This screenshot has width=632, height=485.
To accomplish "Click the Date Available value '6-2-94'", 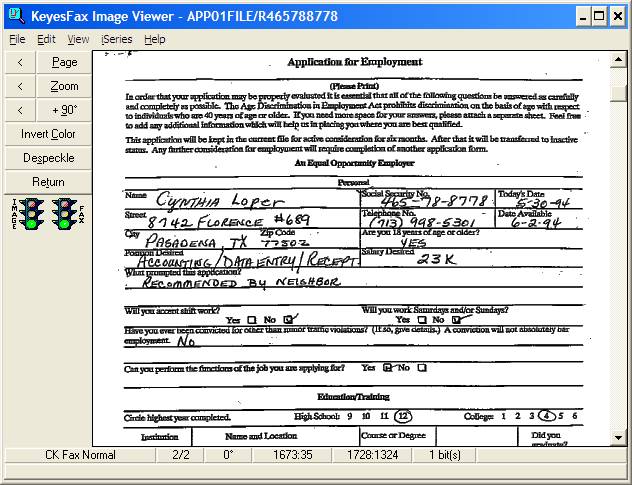I will point(536,223).
